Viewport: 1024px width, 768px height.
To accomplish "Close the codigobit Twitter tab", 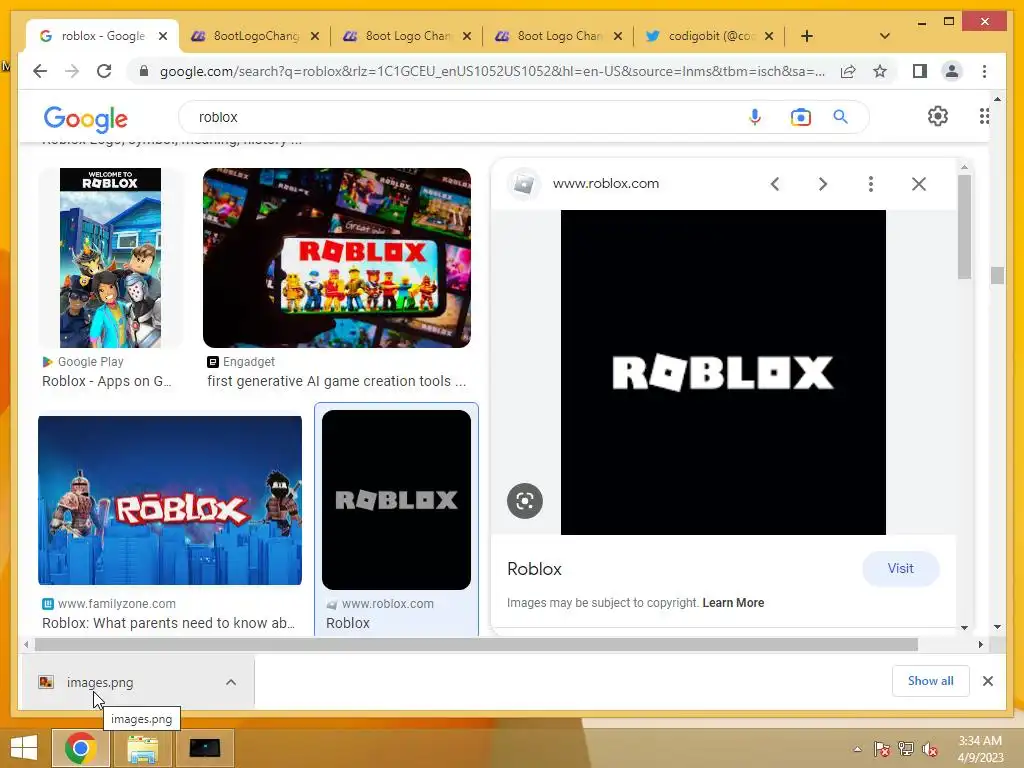I will [x=769, y=36].
